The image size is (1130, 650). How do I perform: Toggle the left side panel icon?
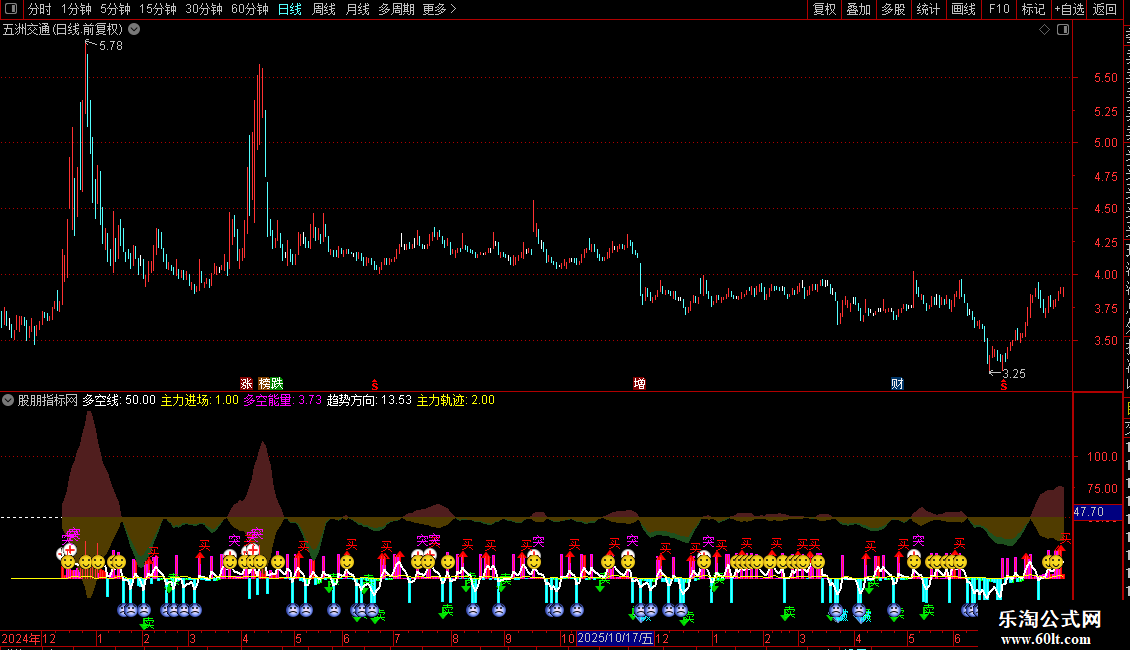pyautogui.click(x=11, y=9)
